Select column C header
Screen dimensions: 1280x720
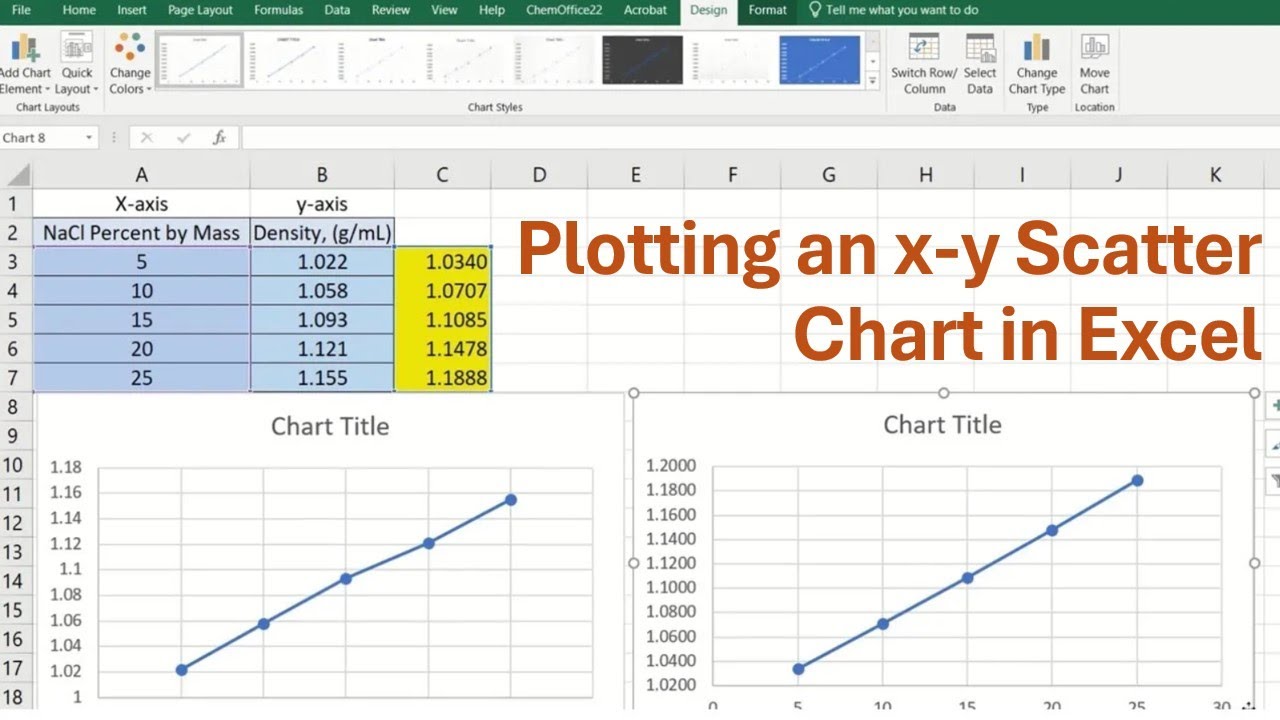tap(442, 175)
